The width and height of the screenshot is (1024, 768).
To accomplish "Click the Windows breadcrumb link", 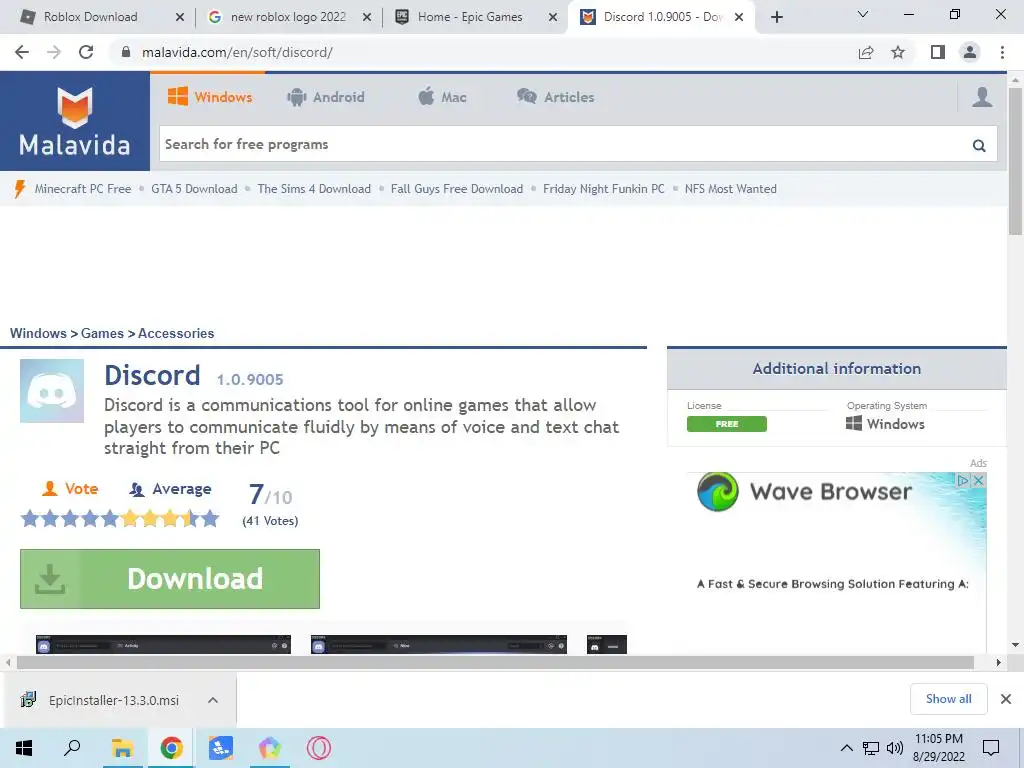I will tap(38, 333).
